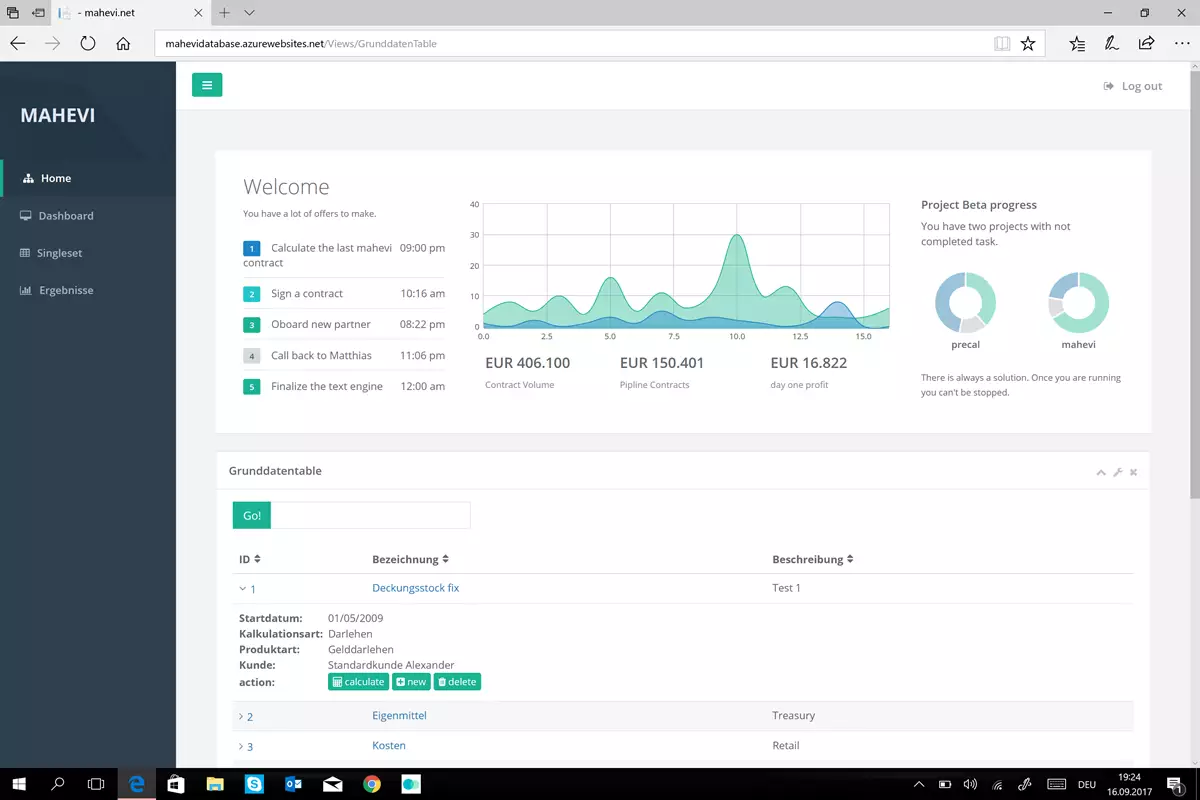Sort table by Bezeichnung column
The width and height of the screenshot is (1200, 800).
coord(411,559)
